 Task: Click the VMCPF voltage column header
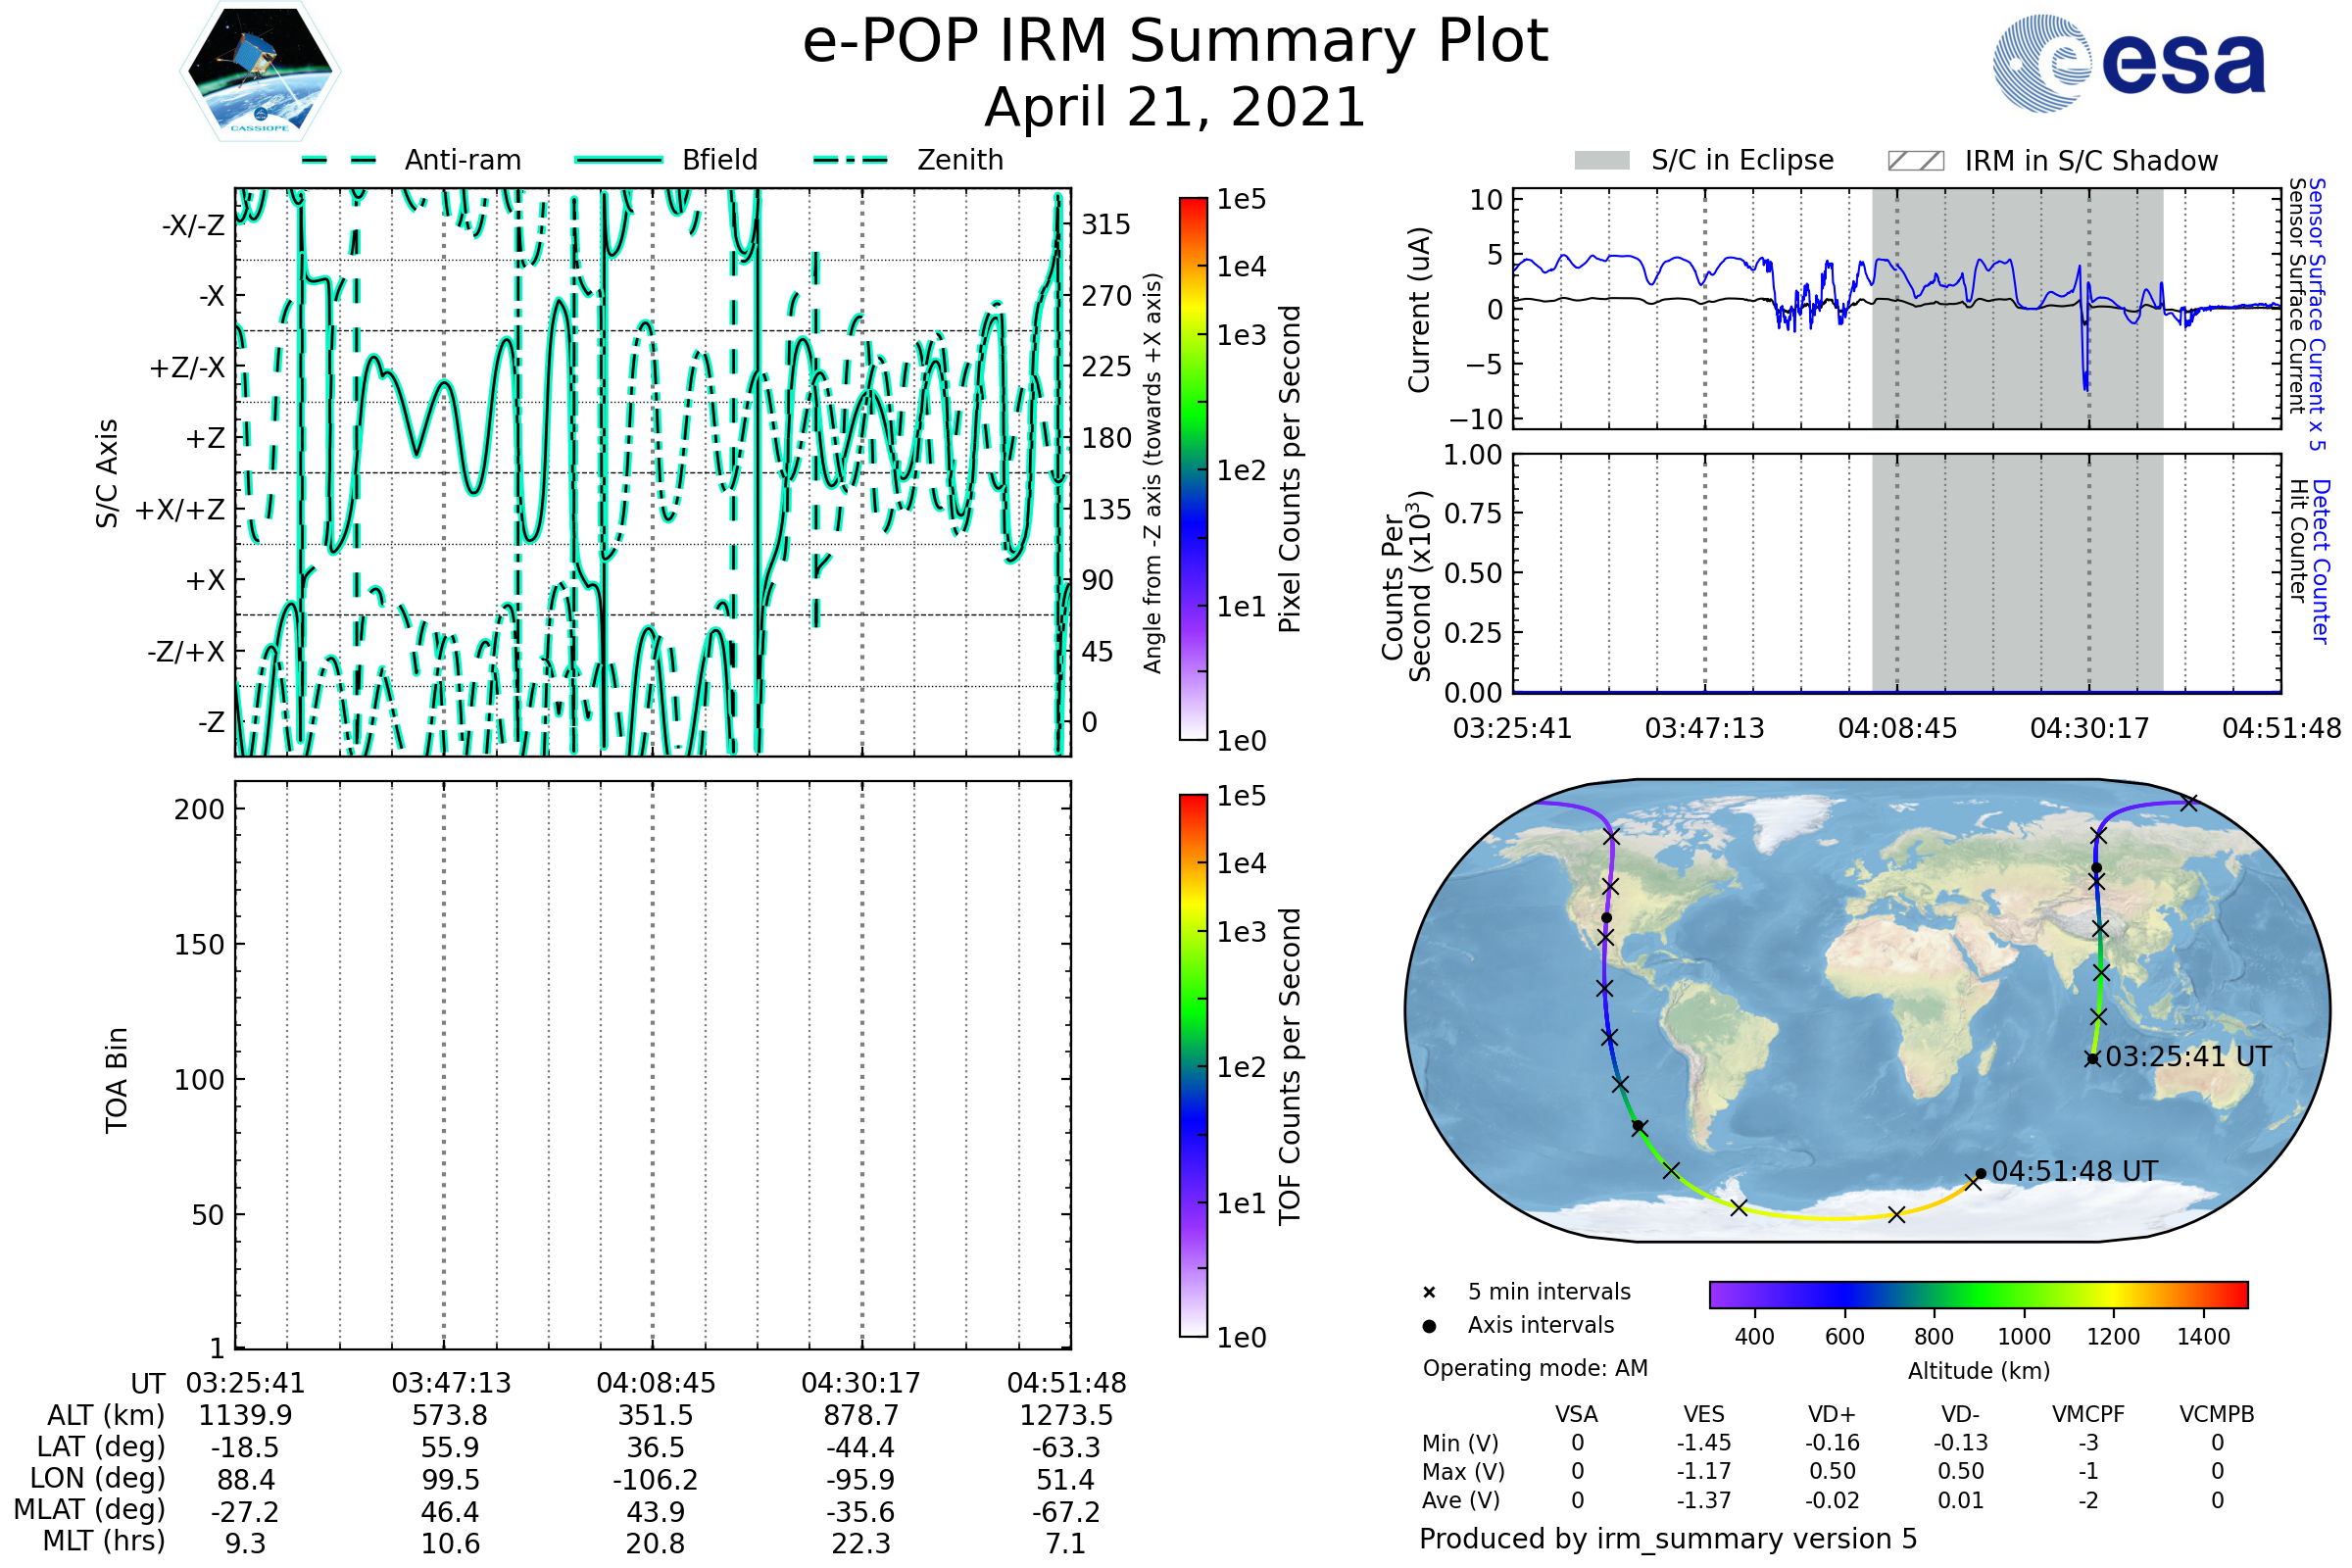pos(2088,1414)
